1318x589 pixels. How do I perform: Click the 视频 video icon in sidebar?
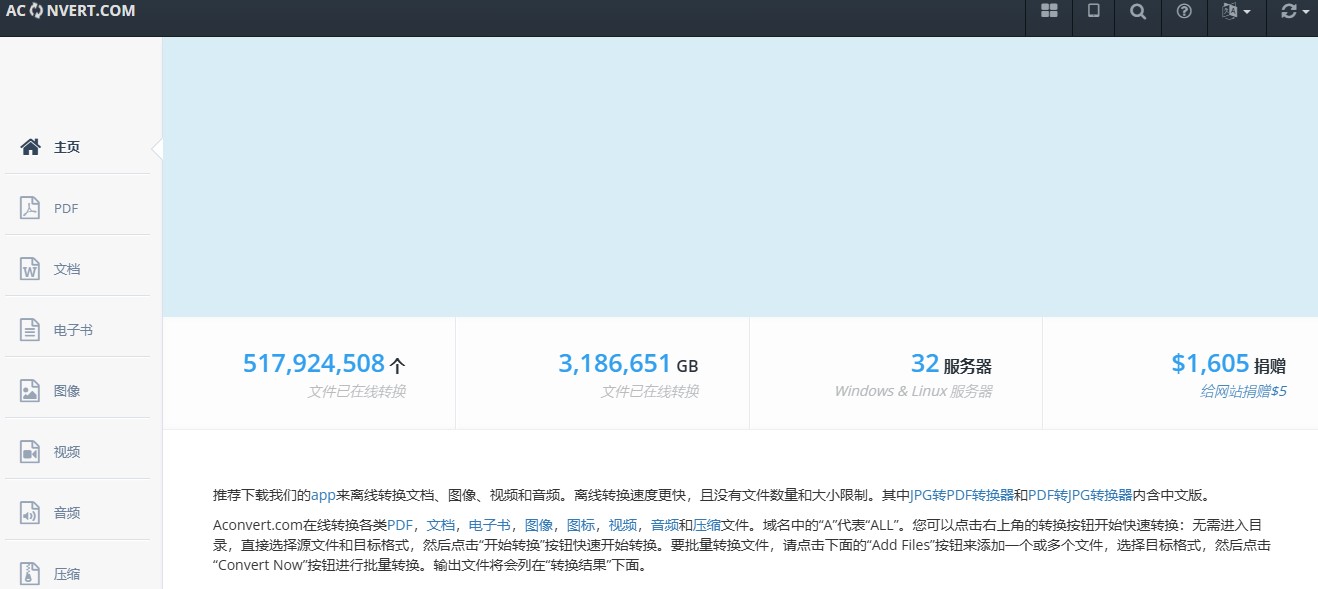pyautogui.click(x=31, y=452)
